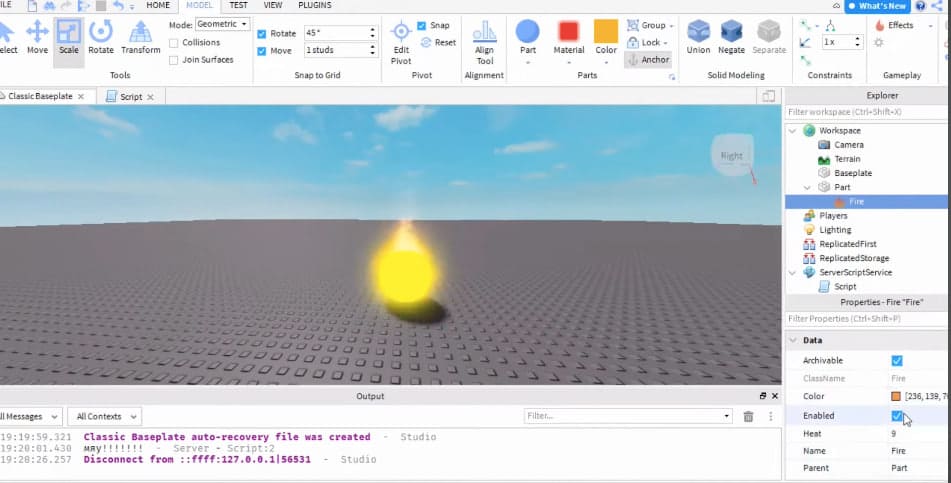
Task: Open the messages filter dropdown
Action: point(29,416)
